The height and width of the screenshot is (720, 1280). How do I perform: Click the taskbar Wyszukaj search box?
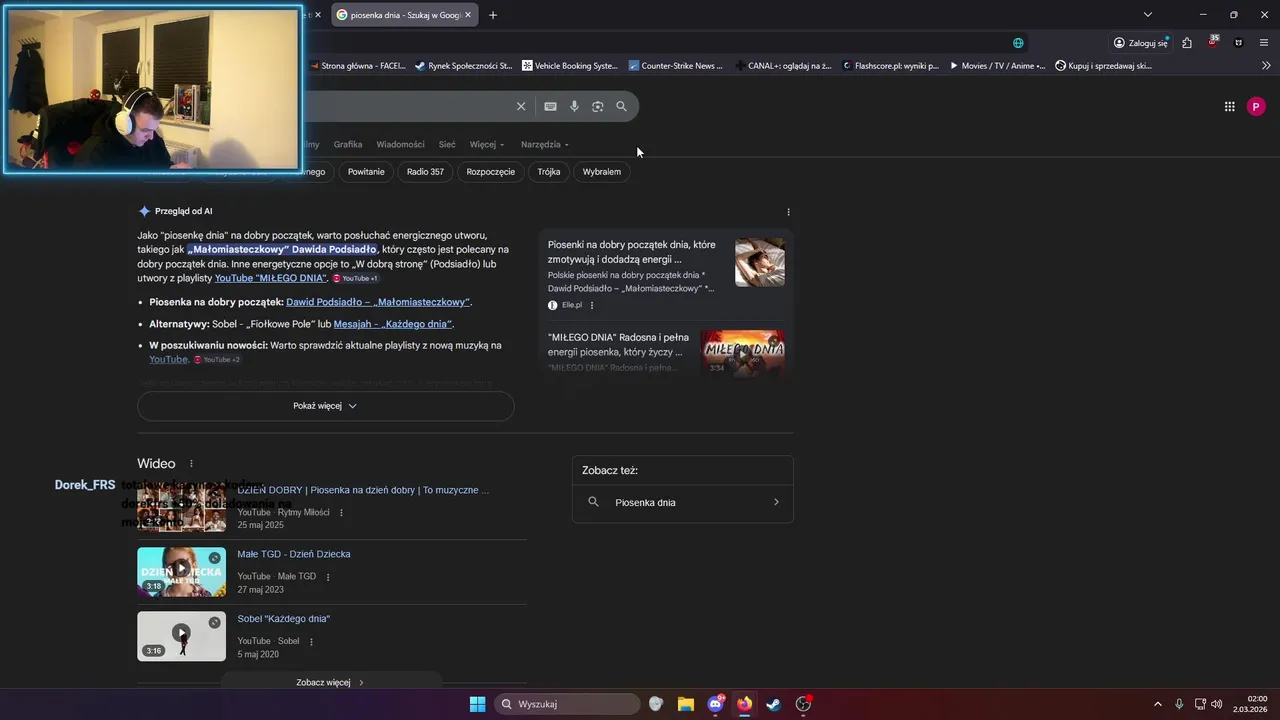[x=568, y=704]
